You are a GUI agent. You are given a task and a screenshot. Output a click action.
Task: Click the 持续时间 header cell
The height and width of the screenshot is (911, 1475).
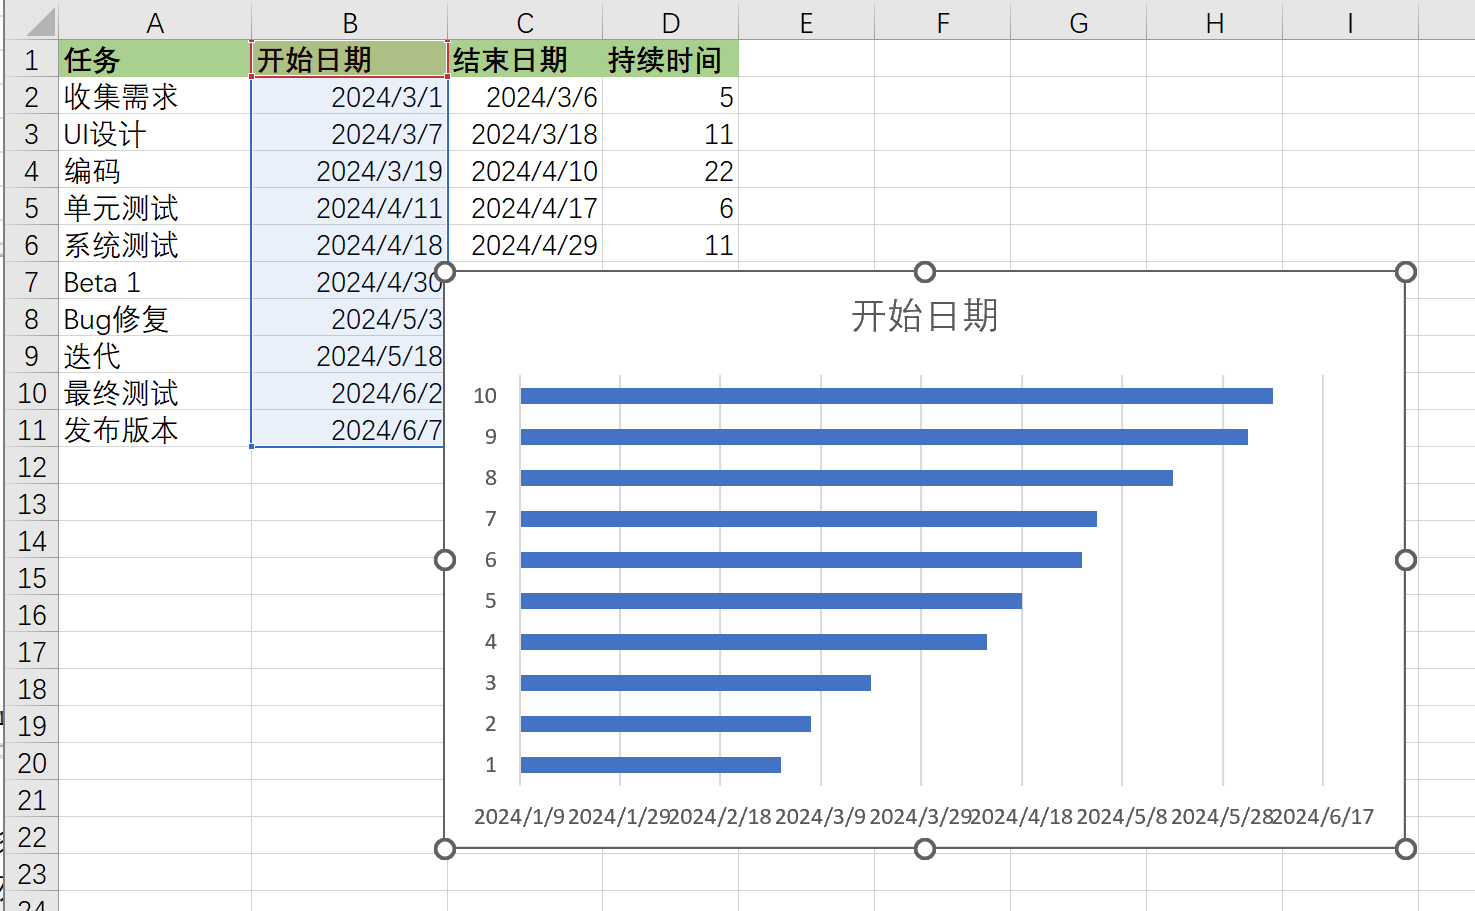pos(670,59)
